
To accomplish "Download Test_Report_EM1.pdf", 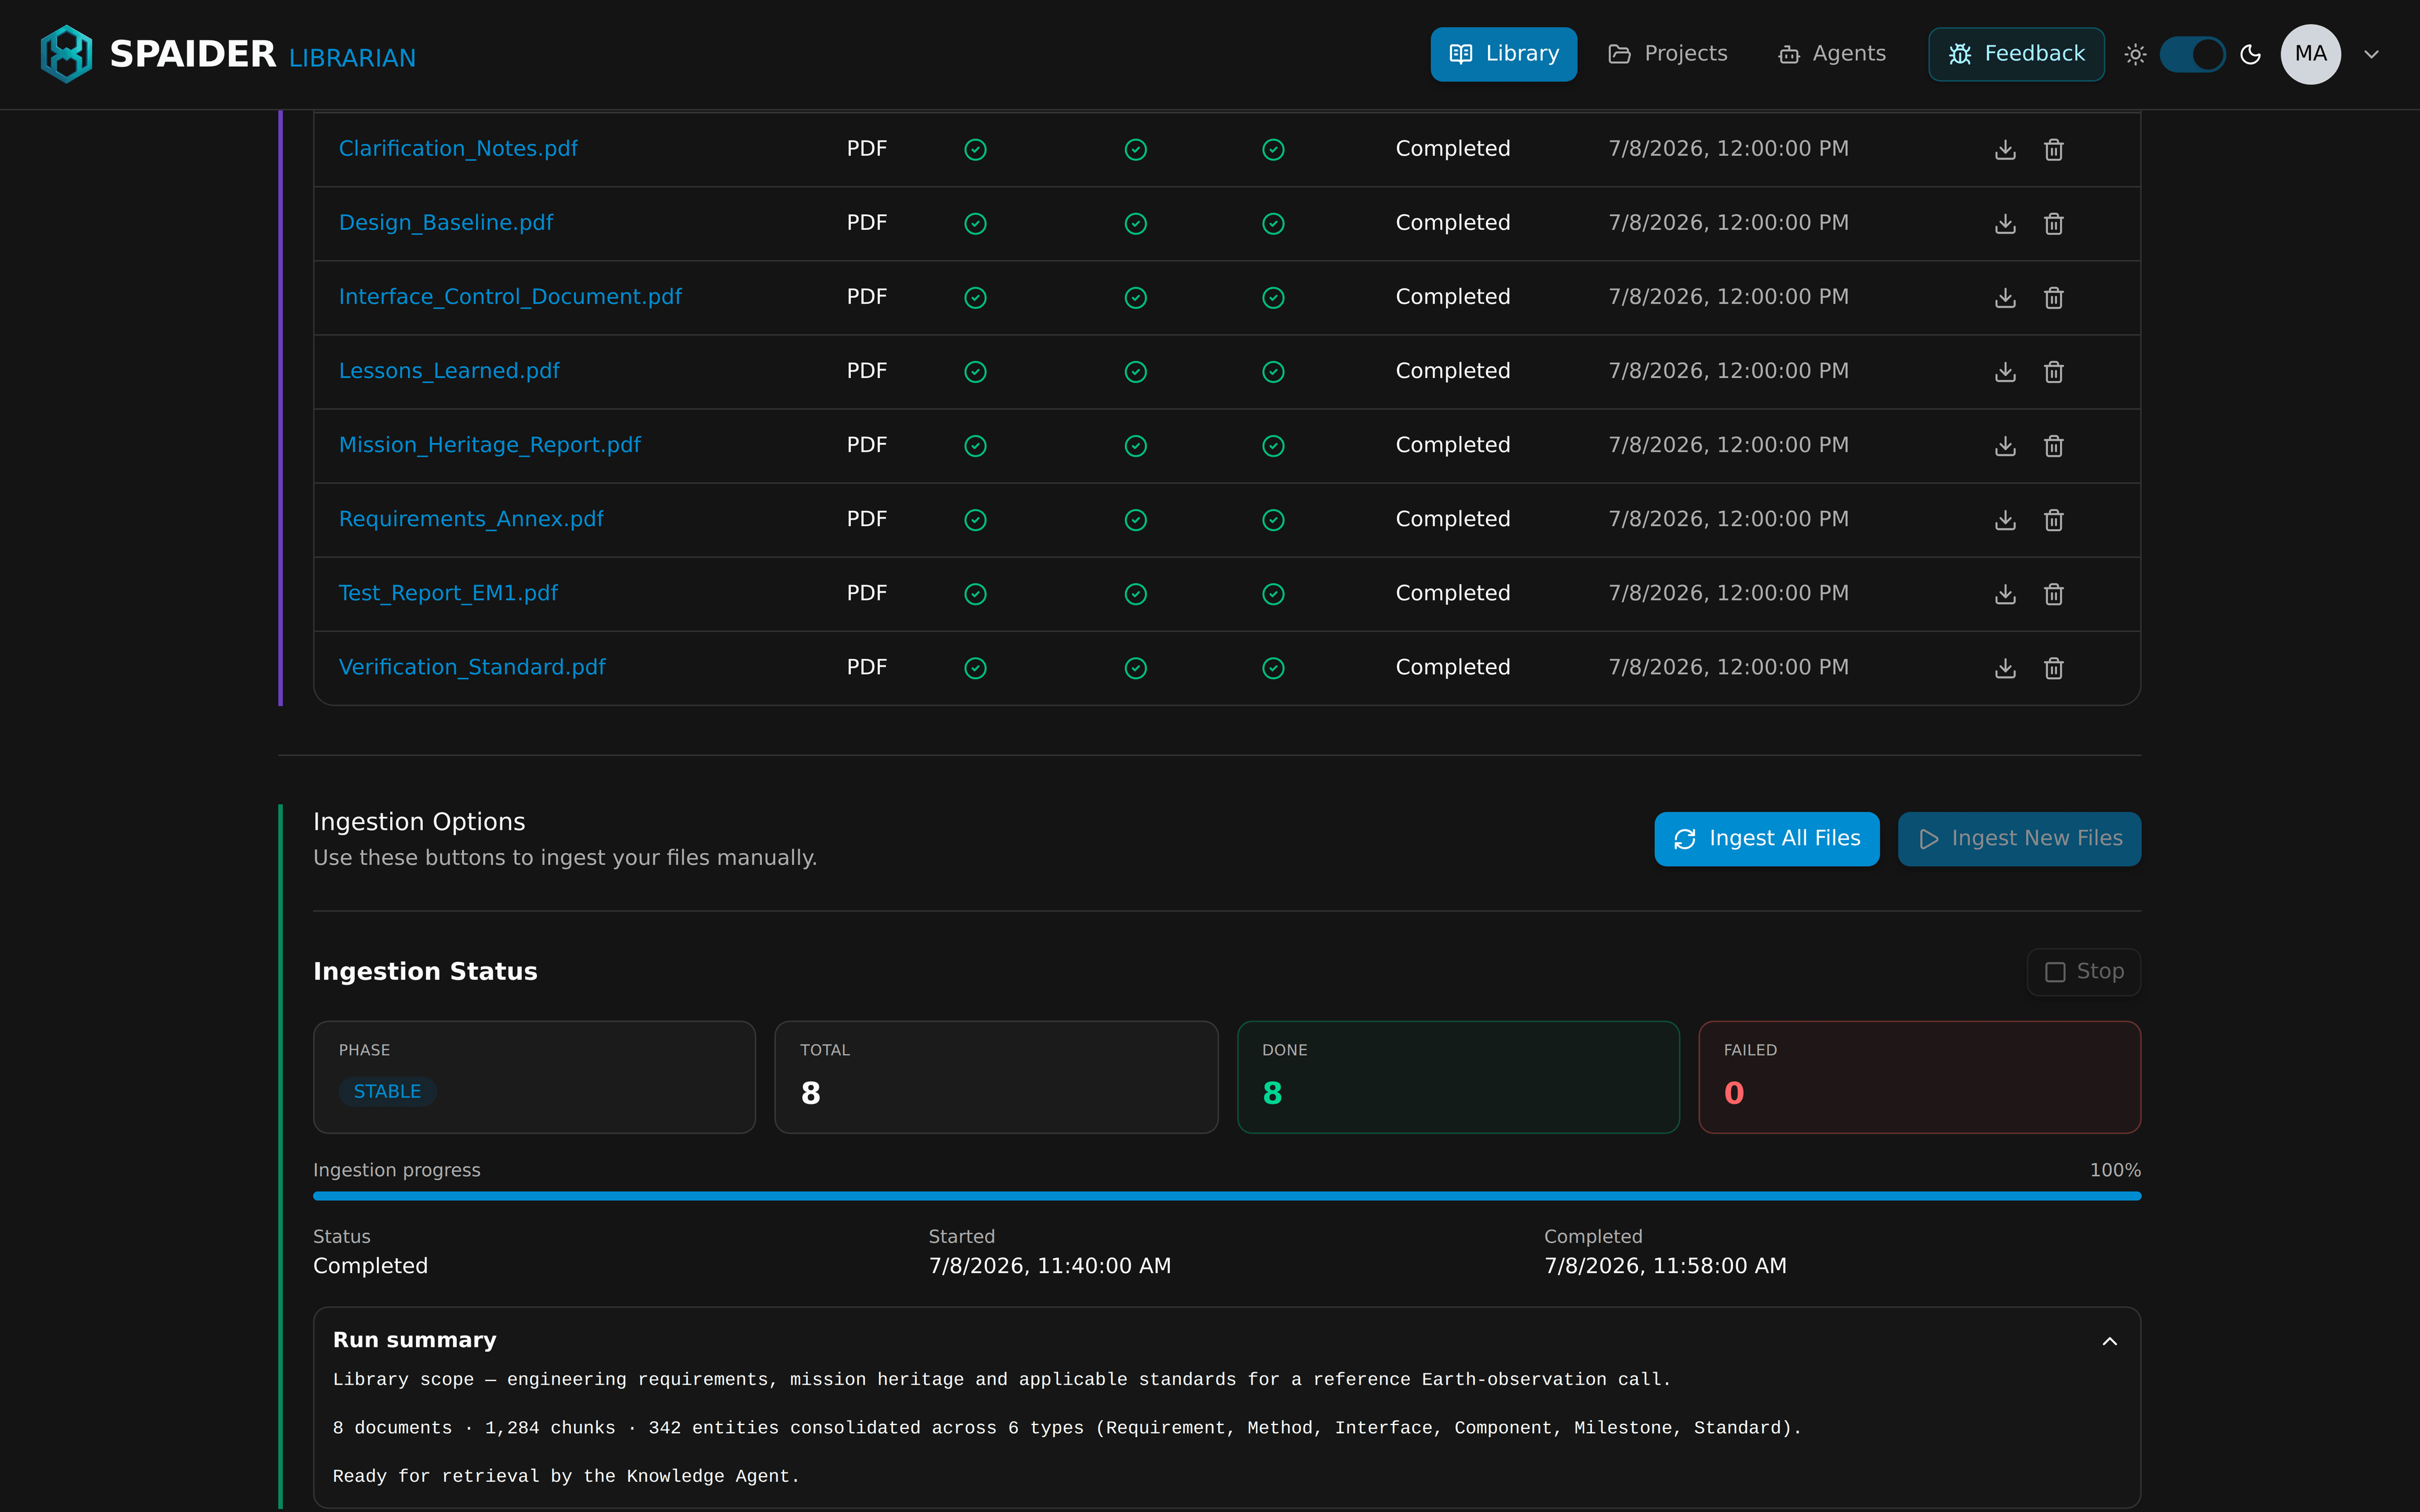I will click(x=2005, y=593).
